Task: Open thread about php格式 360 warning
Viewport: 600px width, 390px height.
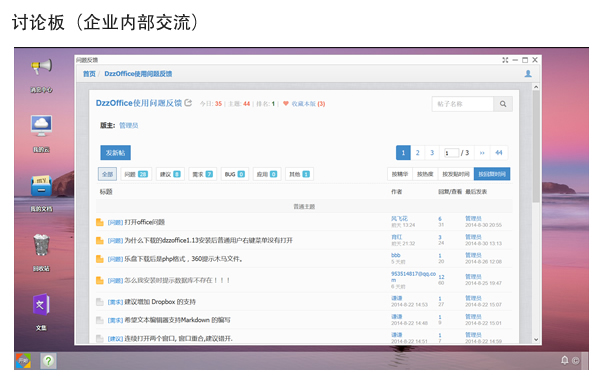Action: pos(184,259)
